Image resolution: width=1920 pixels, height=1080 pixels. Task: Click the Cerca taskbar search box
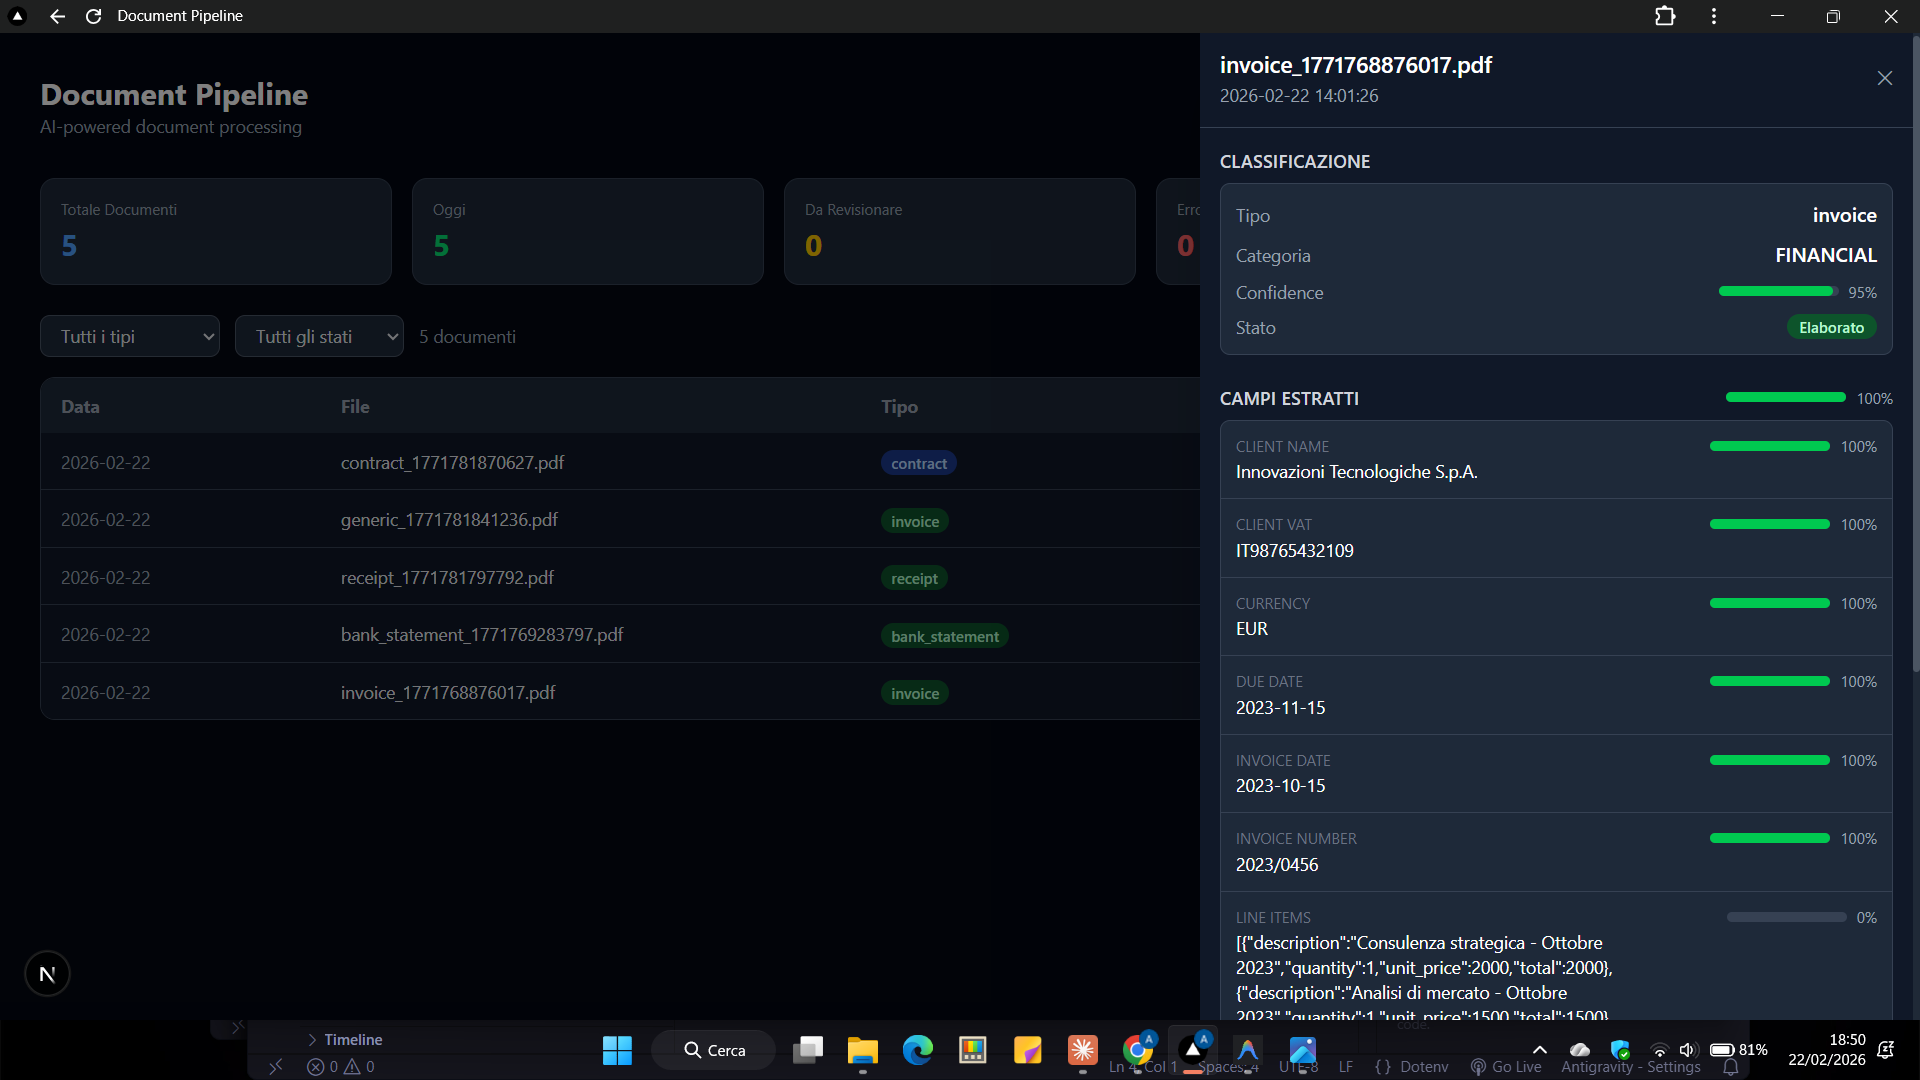[x=714, y=1050]
